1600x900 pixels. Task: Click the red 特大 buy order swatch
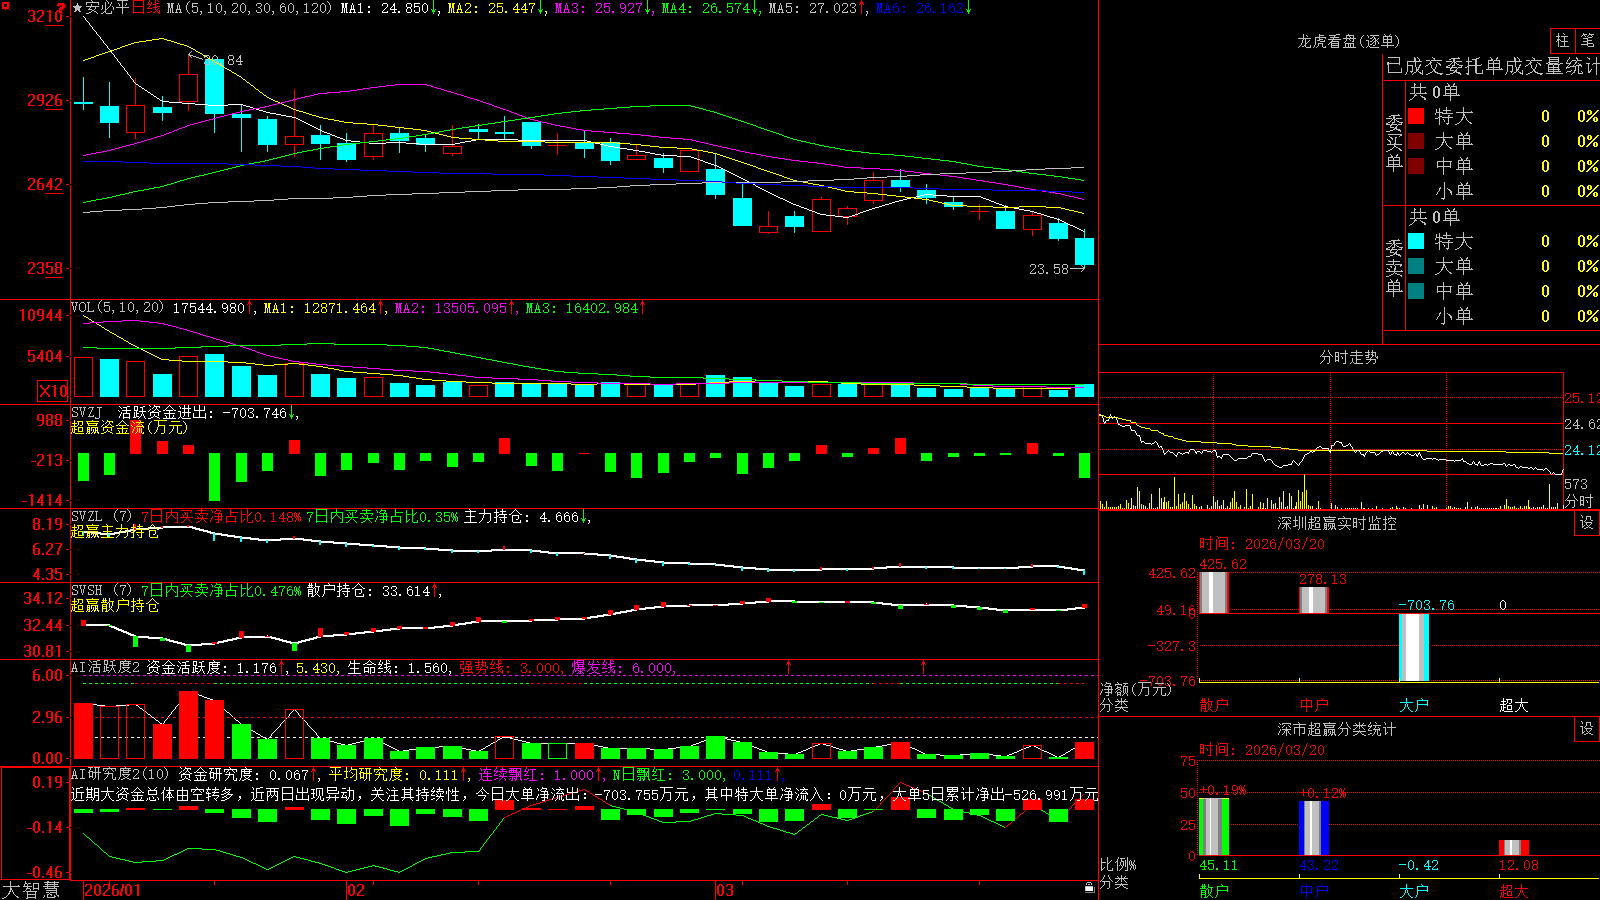(1416, 116)
